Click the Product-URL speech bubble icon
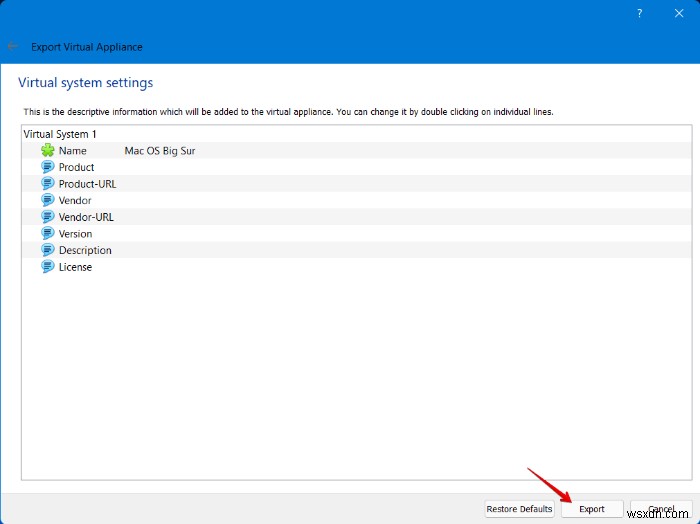This screenshot has height=524, width=700. 48,183
